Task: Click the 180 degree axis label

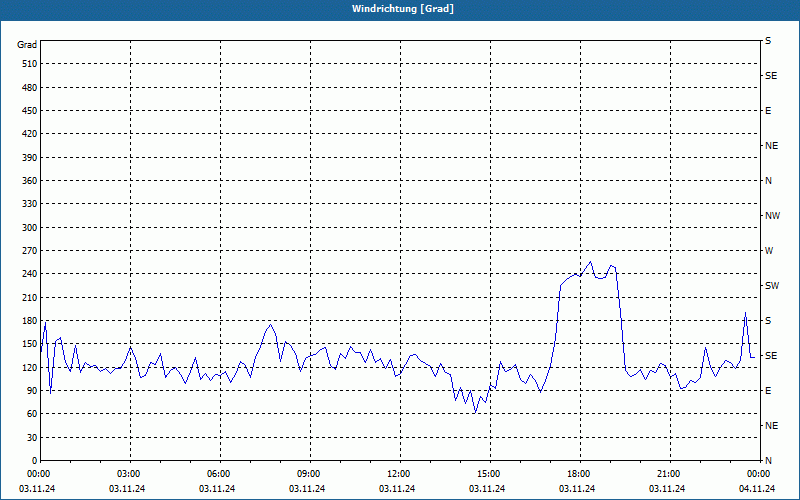Action: tap(30, 321)
